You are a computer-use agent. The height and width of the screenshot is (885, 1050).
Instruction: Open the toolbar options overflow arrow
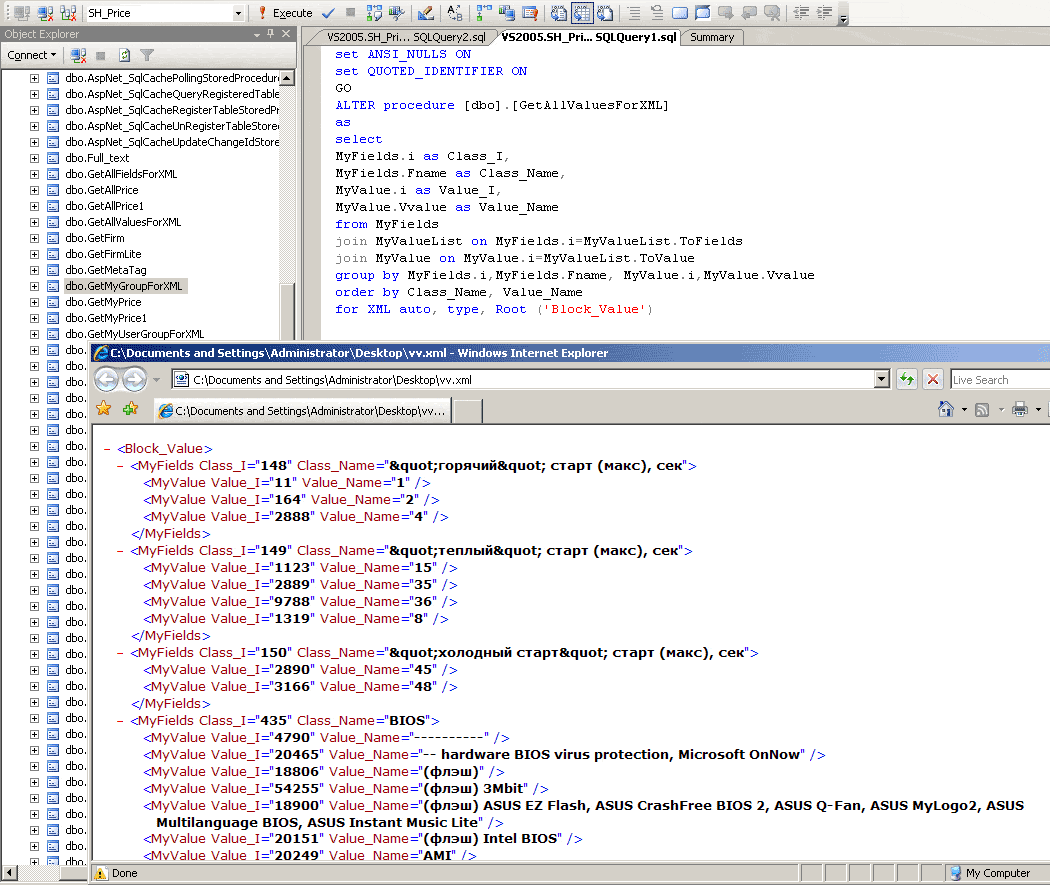844,17
